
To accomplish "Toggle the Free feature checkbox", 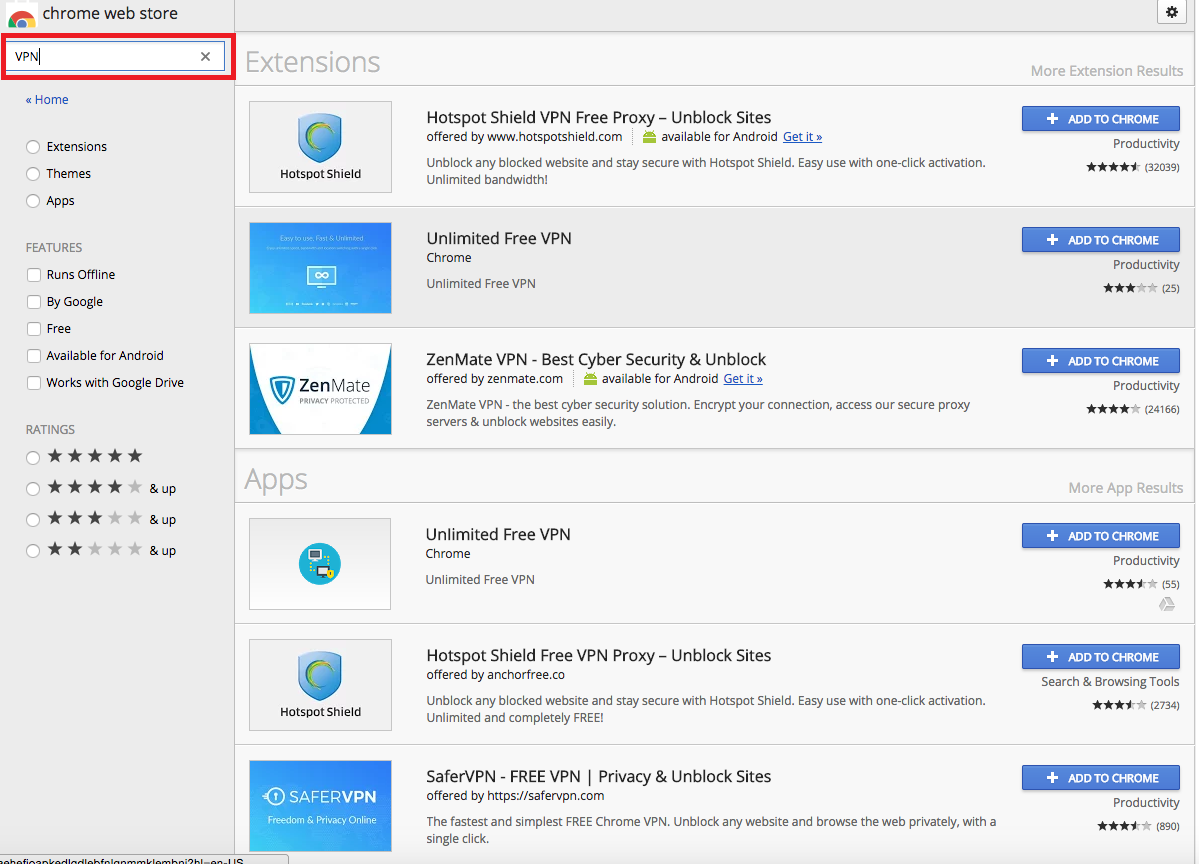I will pyautogui.click(x=34, y=329).
